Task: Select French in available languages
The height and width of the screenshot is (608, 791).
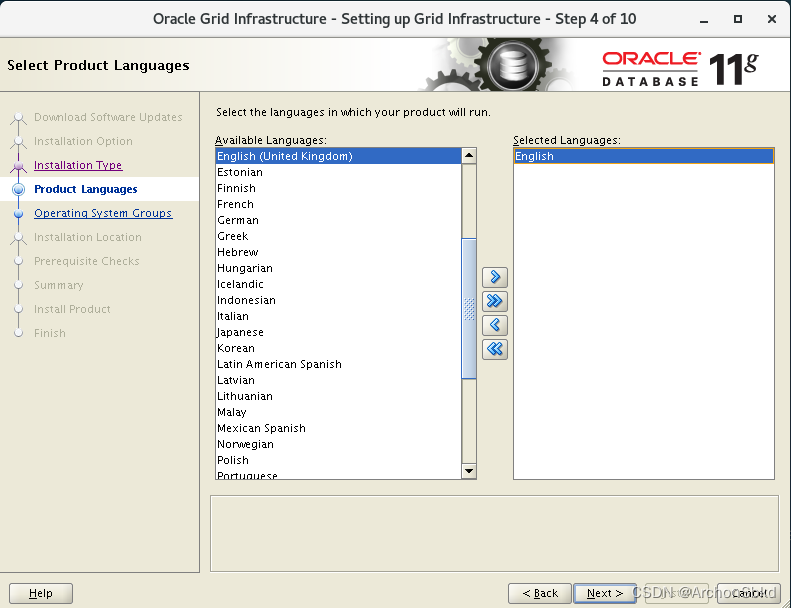Action: (338, 204)
